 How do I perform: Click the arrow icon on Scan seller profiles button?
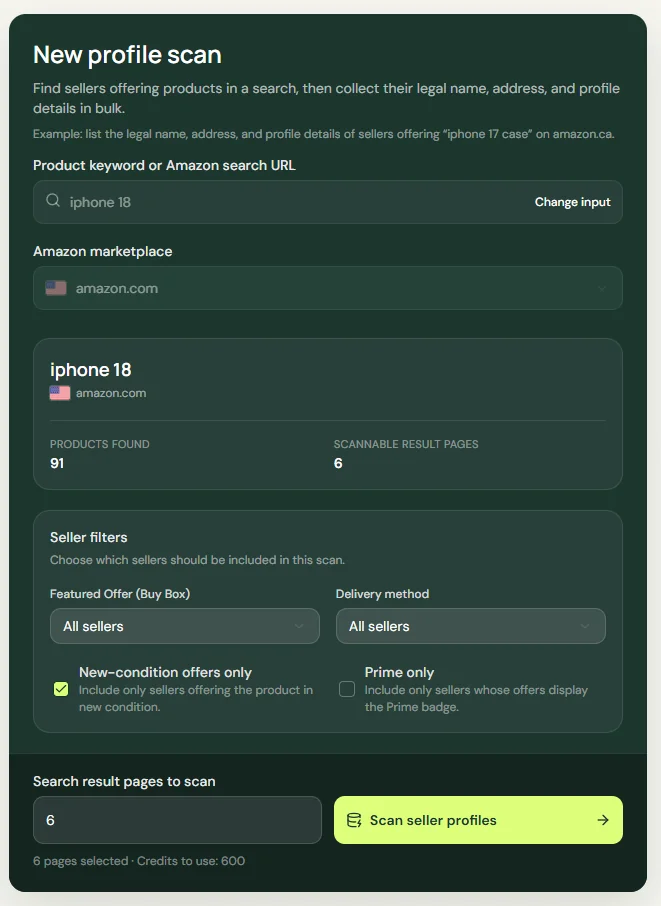[603, 820]
